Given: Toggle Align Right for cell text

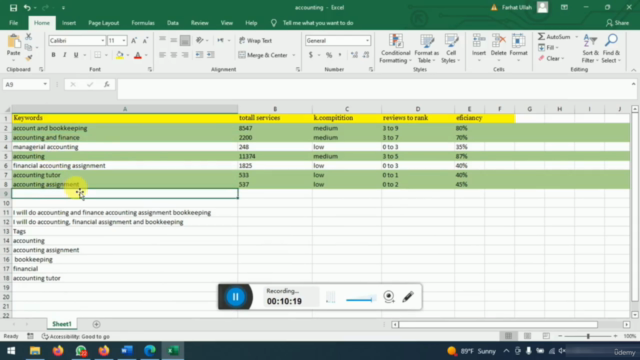Looking at the screenshot, I should [185, 55].
